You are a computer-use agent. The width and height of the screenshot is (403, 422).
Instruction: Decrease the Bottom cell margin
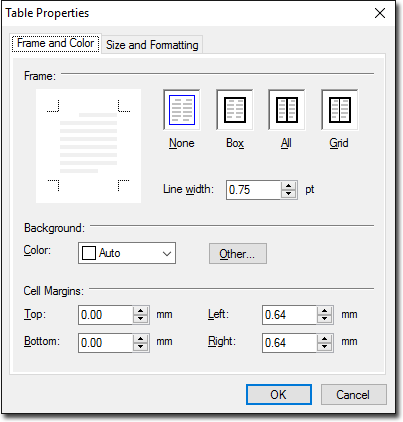click(141, 347)
